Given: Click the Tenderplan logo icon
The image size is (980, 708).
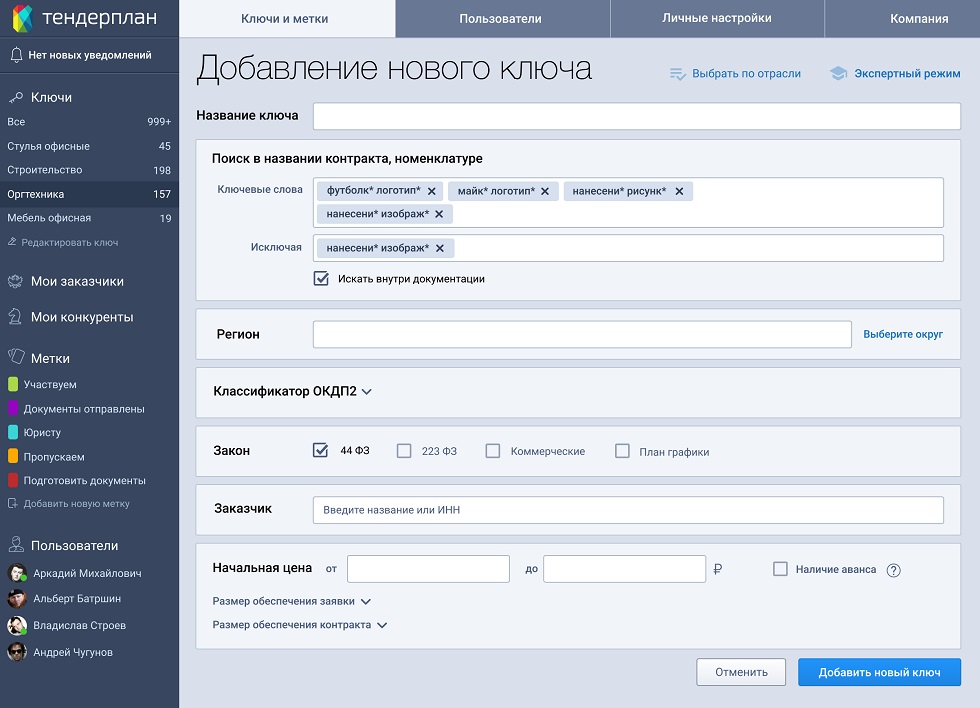Looking at the screenshot, I should coord(23,19).
